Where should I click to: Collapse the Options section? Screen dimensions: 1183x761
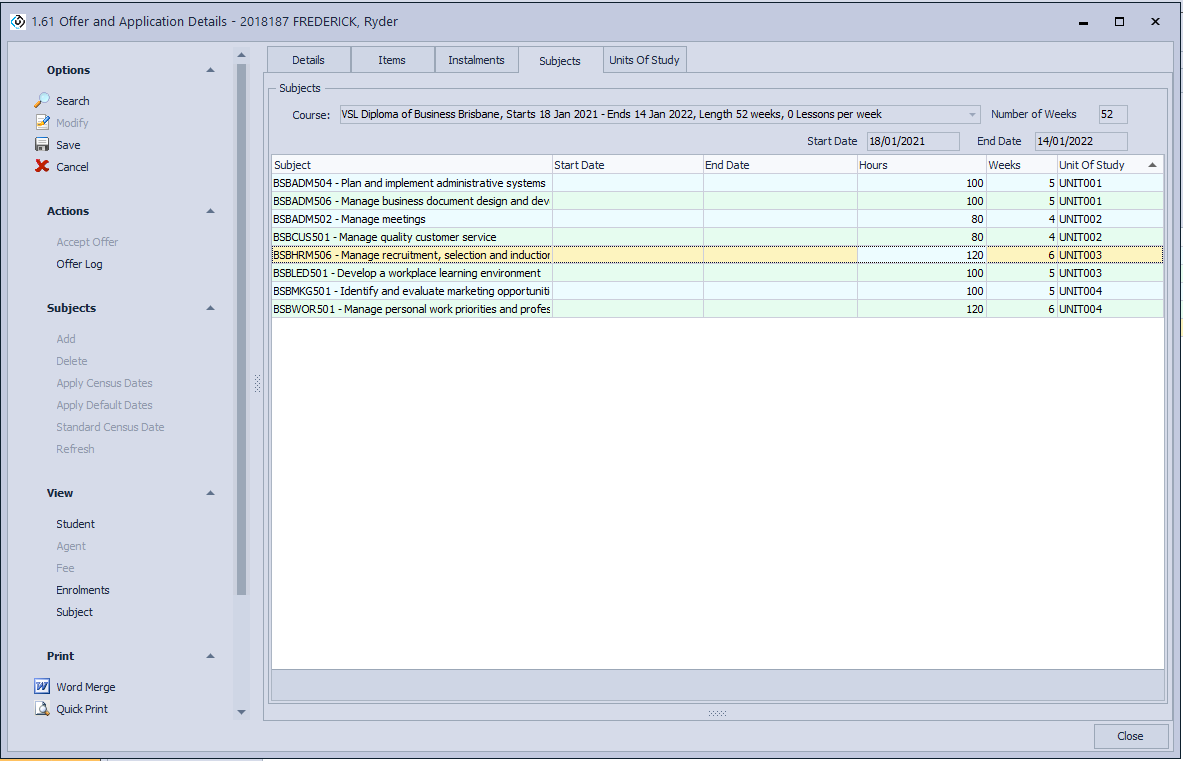pyautogui.click(x=210, y=70)
